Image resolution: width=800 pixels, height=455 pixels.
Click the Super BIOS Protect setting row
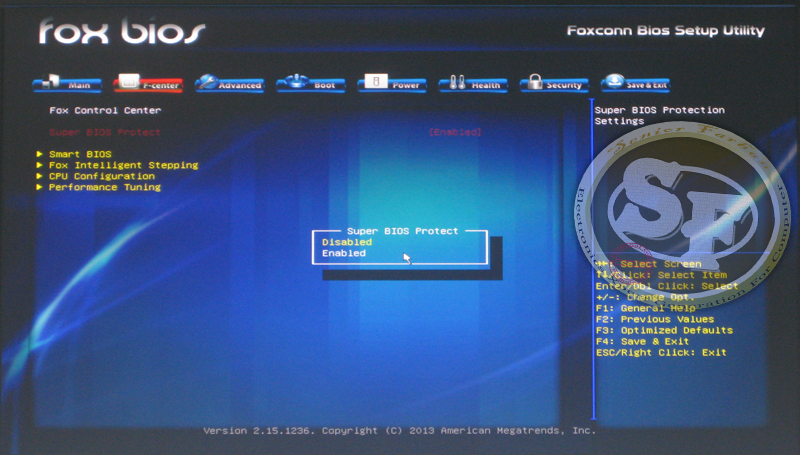coord(265,132)
